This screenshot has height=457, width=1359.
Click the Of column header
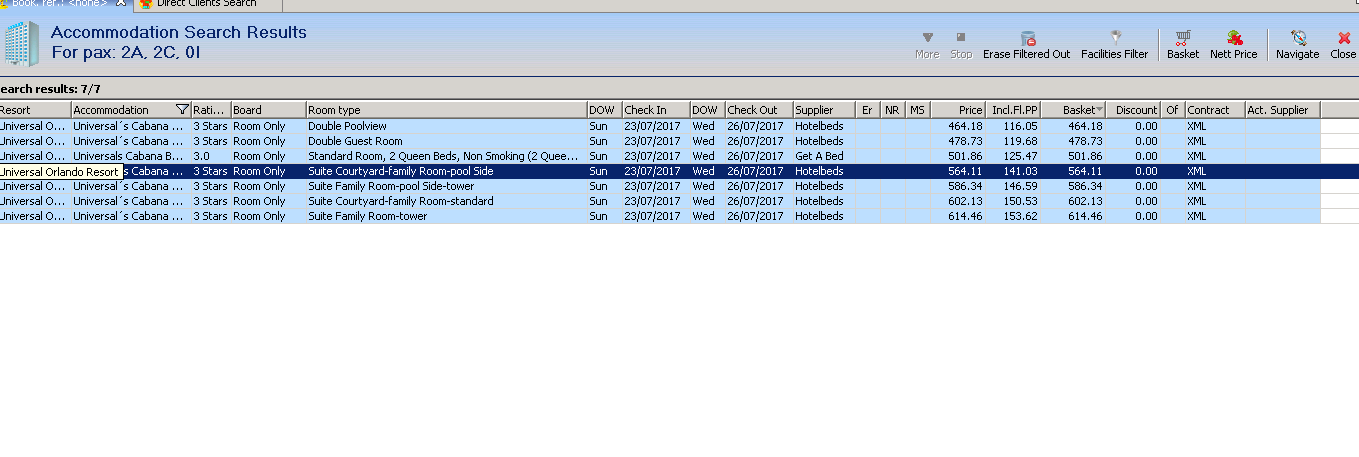coord(1173,110)
